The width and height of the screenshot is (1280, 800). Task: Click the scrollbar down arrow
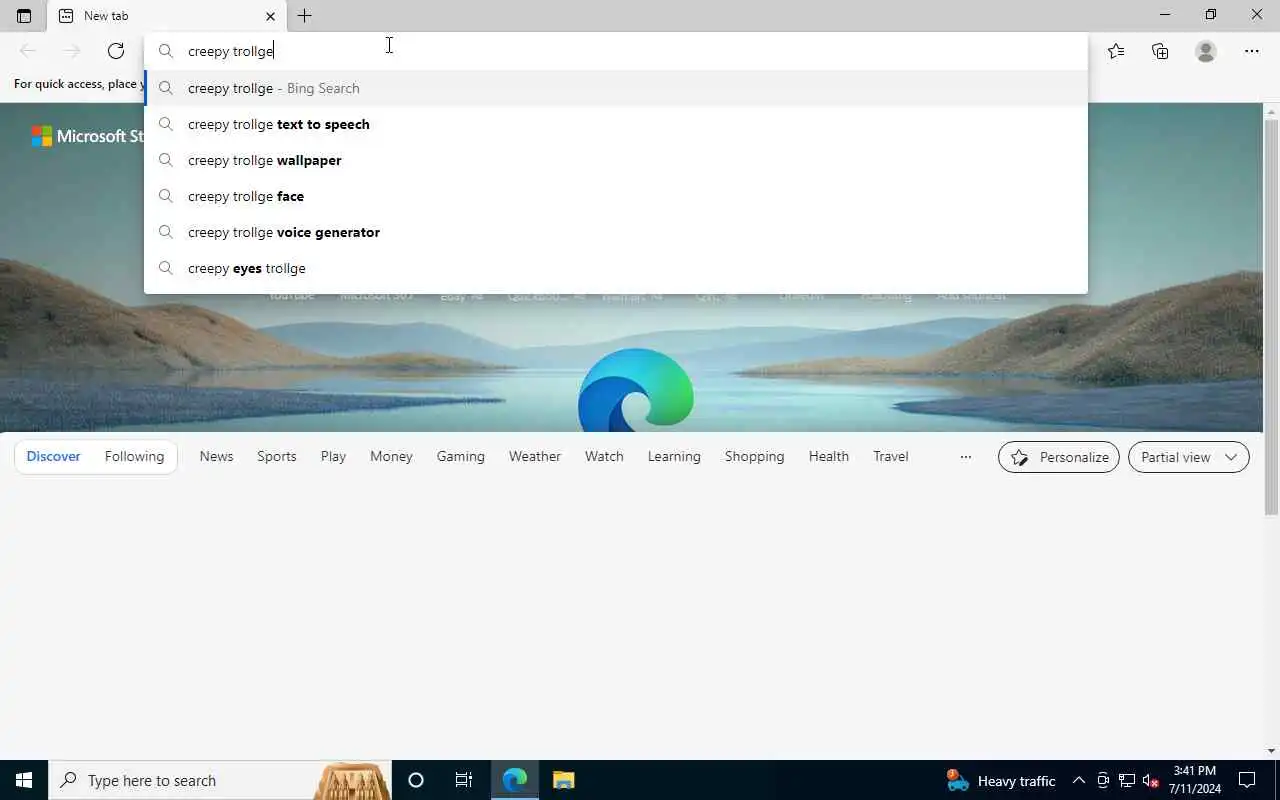(1271, 751)
